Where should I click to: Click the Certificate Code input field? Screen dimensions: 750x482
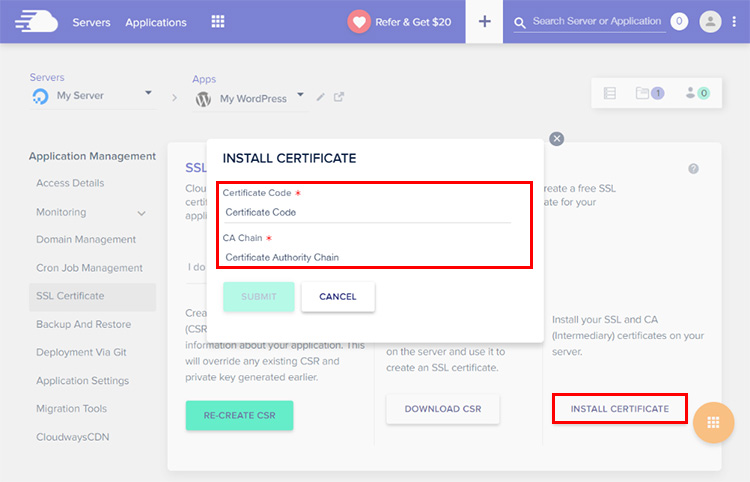pos(366,212)
